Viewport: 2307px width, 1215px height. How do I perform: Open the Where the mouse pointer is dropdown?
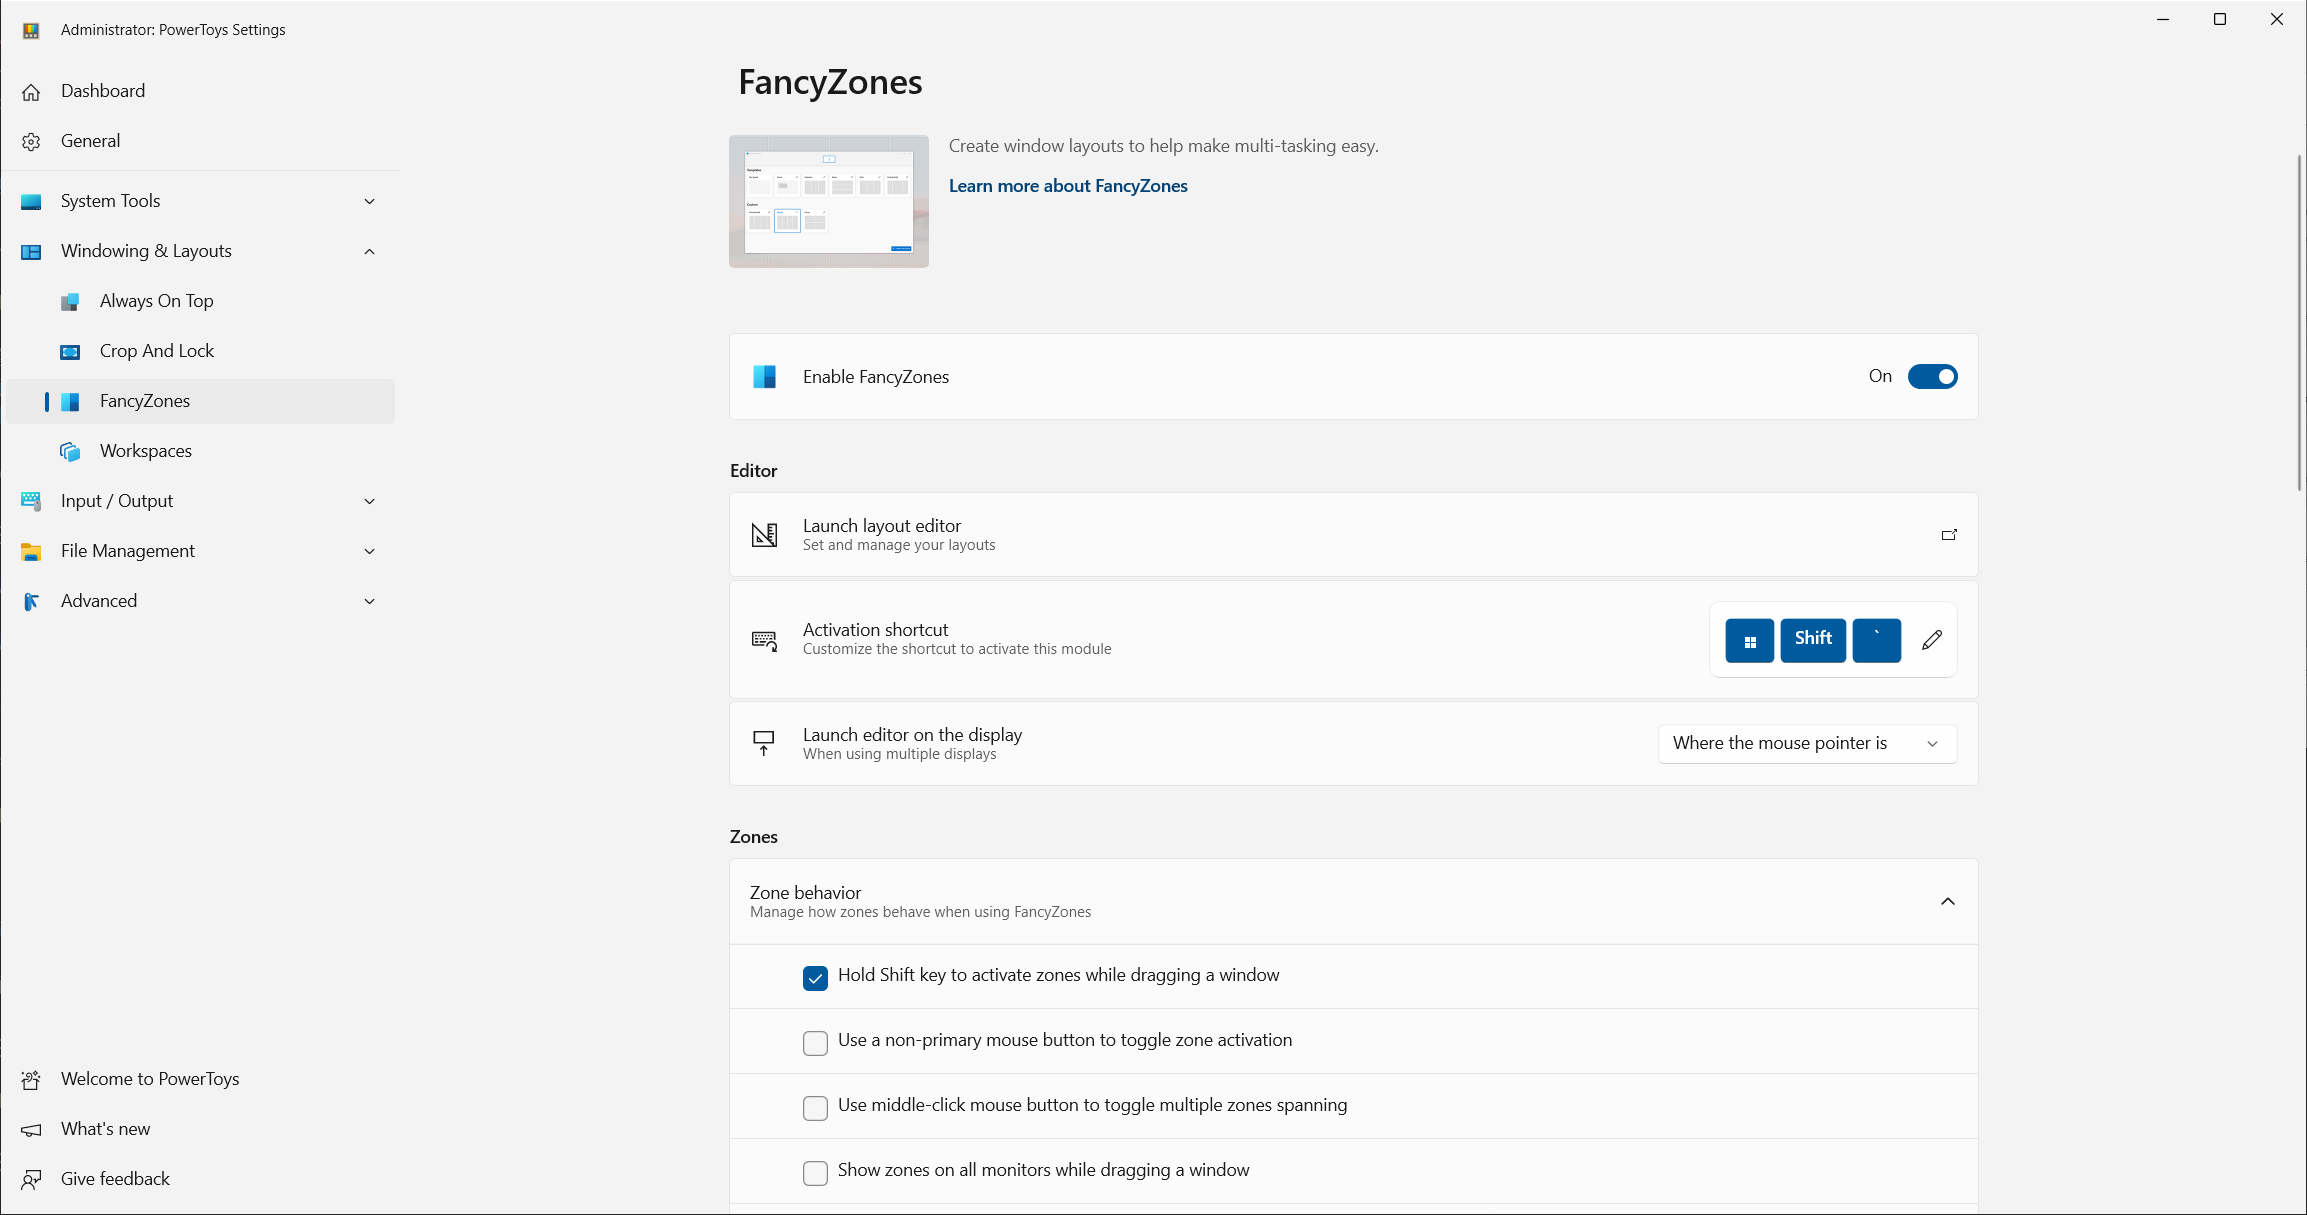[x=1806, y=743]
